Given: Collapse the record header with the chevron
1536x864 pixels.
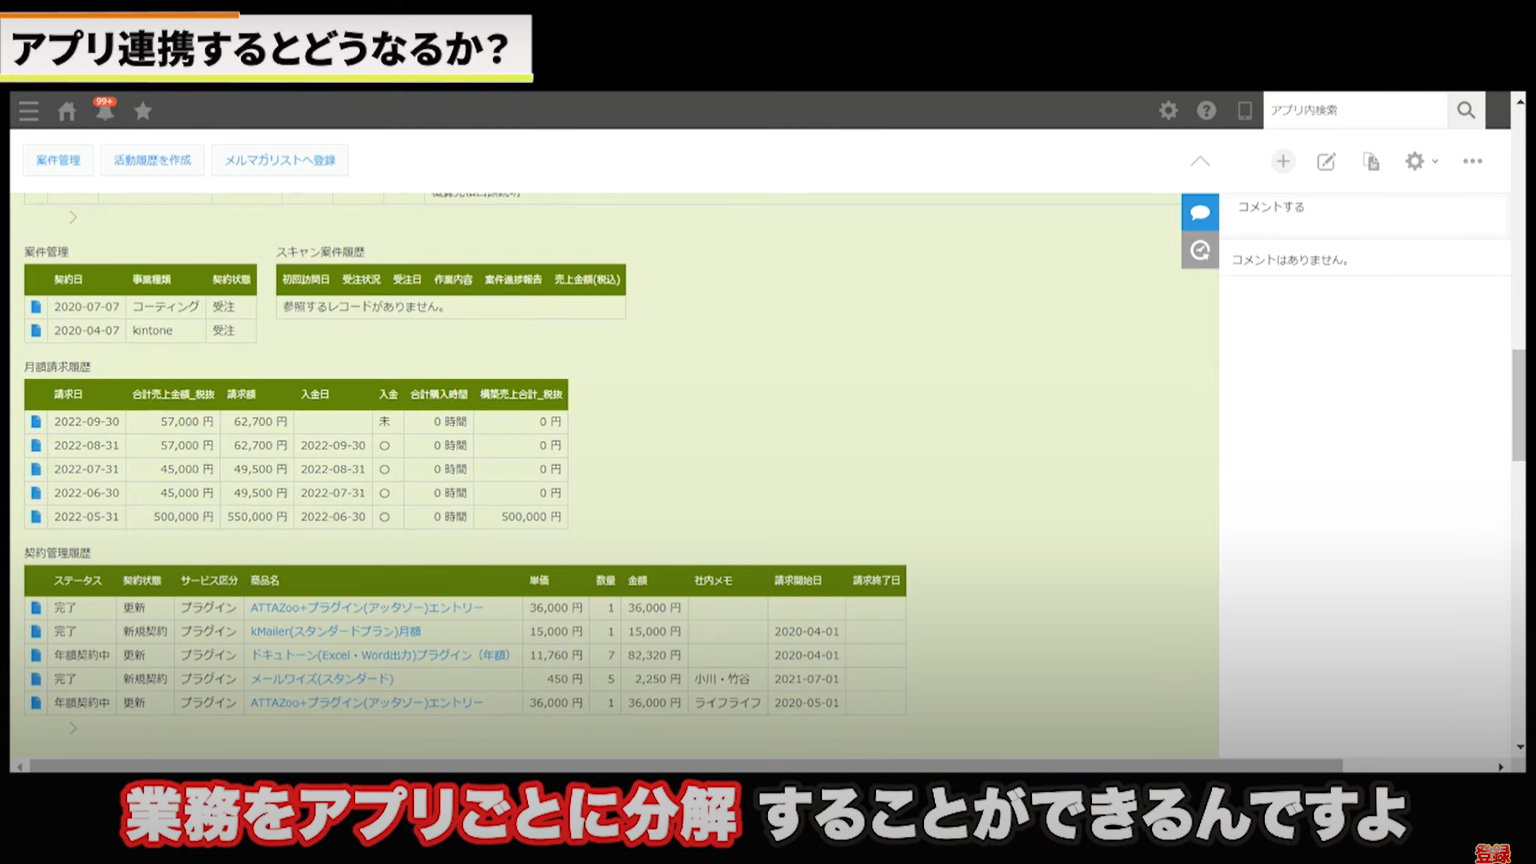Looking at the screenshot, I should (1199, 161).
